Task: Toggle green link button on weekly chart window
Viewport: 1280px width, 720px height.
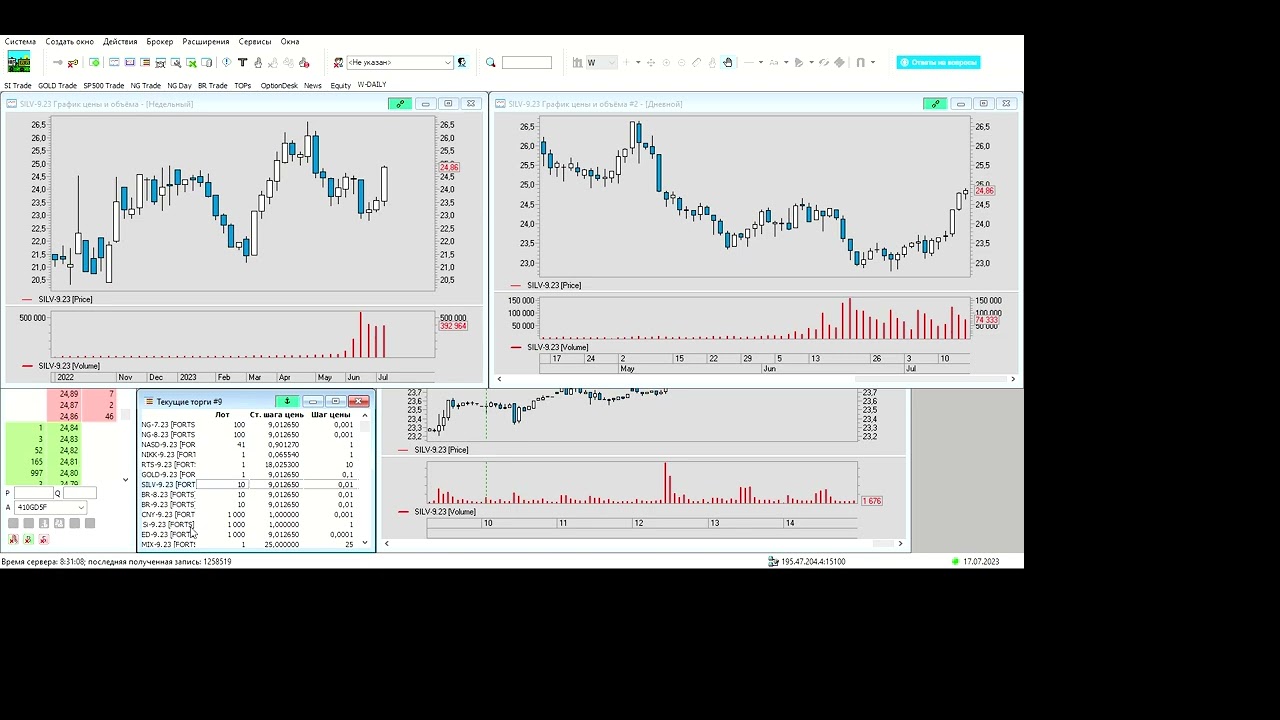Action: click(x=400, y=104)
